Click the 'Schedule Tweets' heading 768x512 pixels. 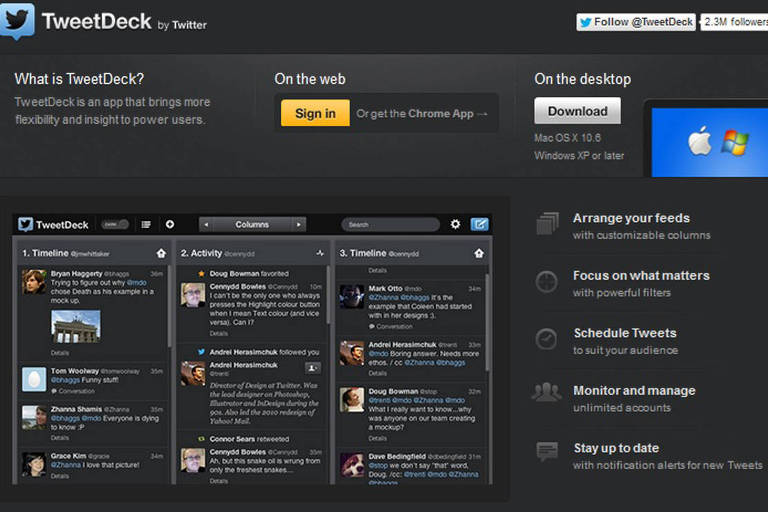point(625,333)
